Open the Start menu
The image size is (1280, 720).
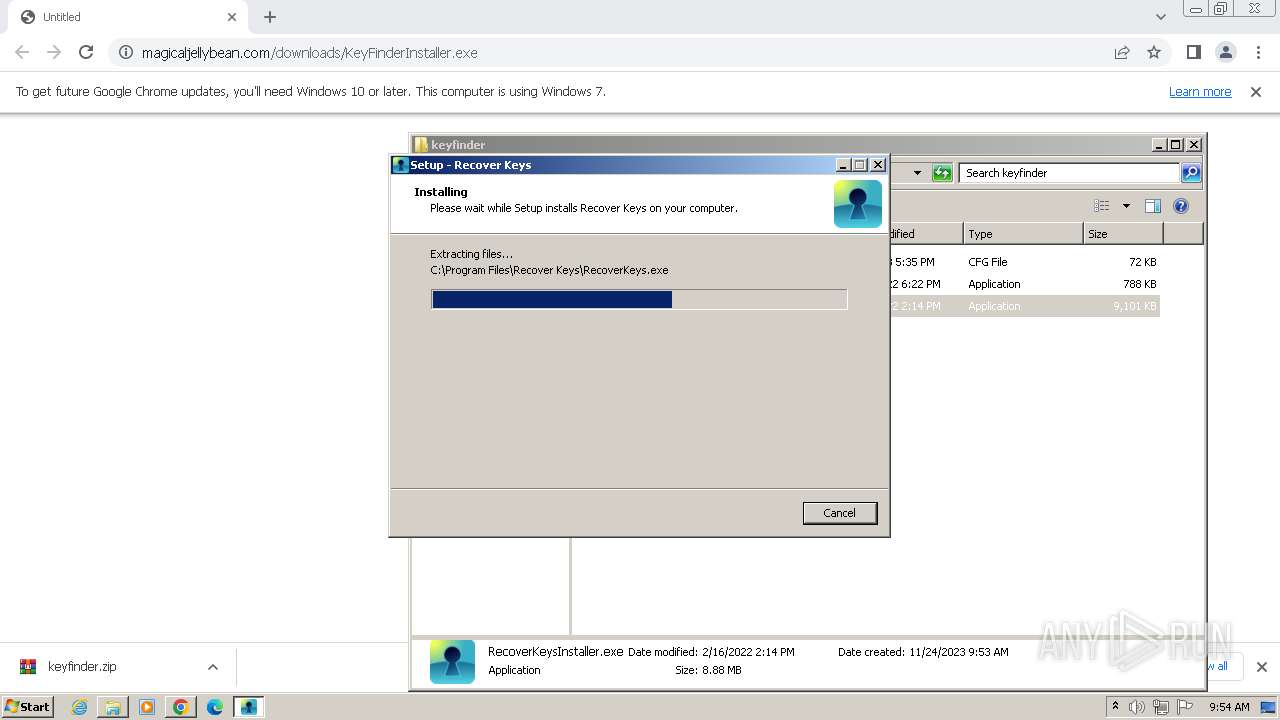pyautogui.click(x=28, y=706)
